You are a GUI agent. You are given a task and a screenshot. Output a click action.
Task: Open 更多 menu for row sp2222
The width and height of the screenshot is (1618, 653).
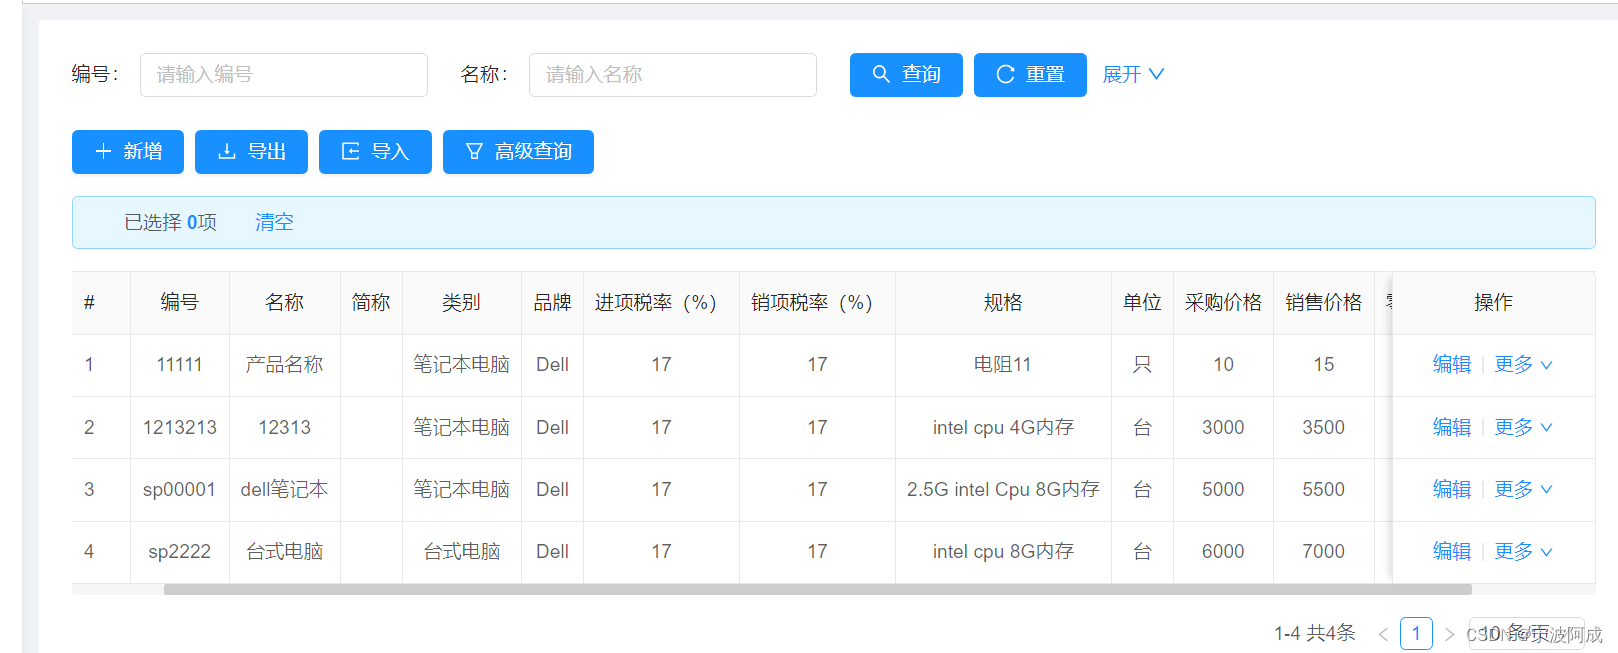(x=1523, y=551)
